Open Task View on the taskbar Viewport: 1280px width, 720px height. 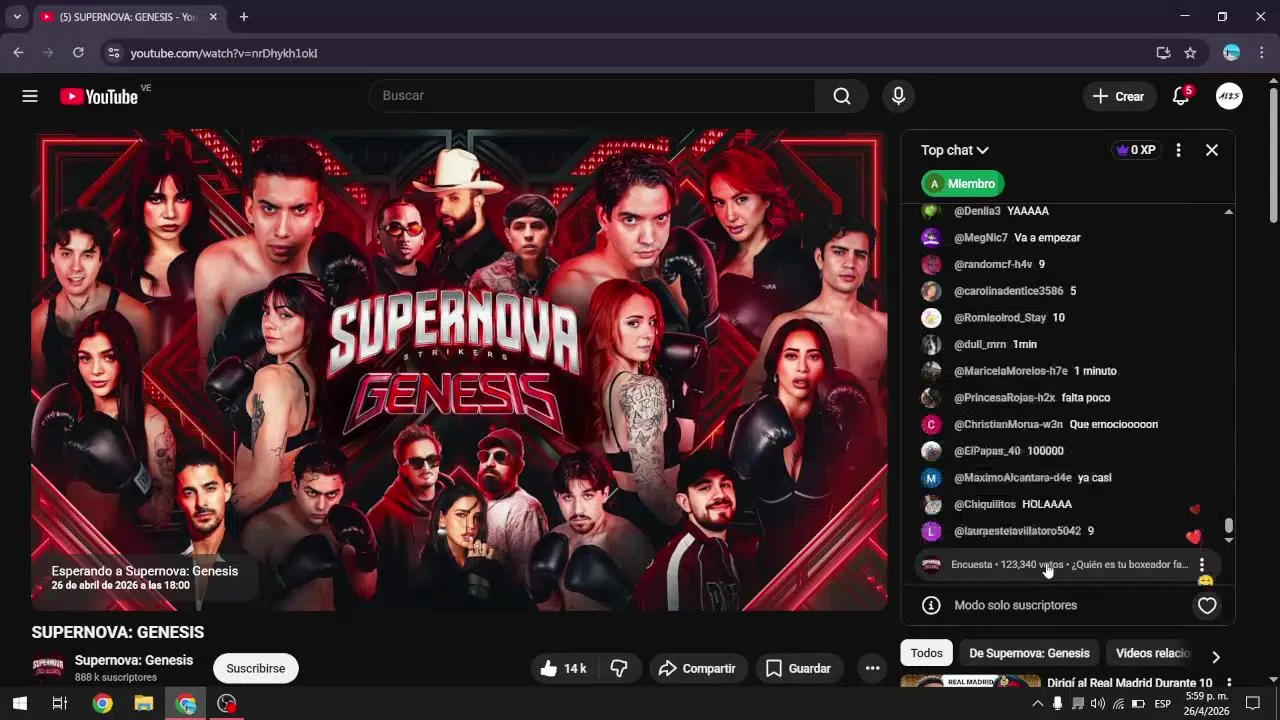pos(59,704)
